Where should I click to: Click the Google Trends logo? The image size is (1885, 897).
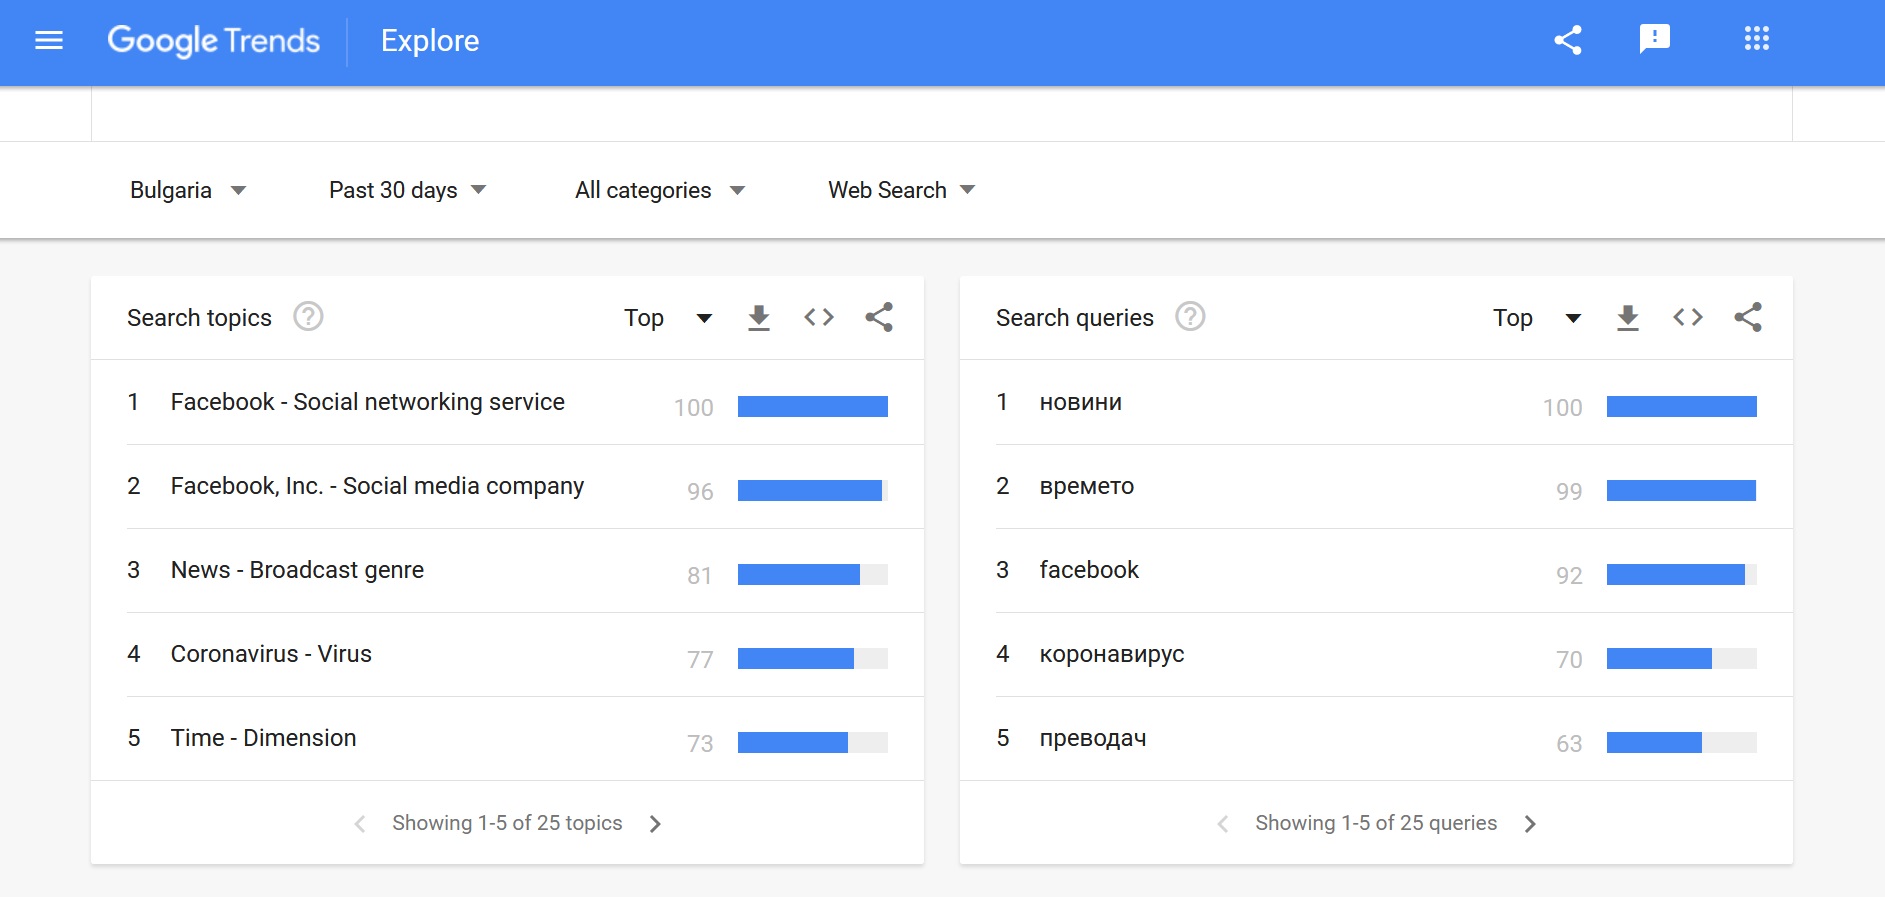pos(213,41)
